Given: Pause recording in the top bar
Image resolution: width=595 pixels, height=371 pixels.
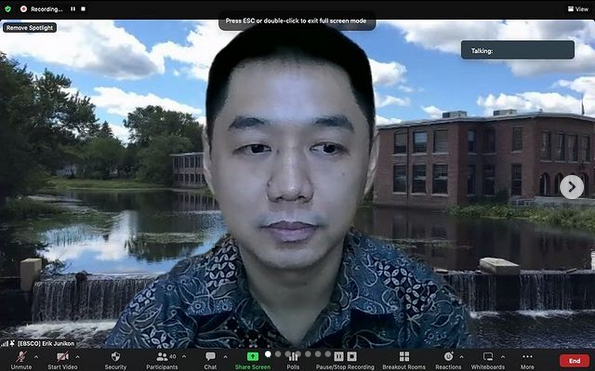Looking at the screenshot, I should (x=73, y=9).
